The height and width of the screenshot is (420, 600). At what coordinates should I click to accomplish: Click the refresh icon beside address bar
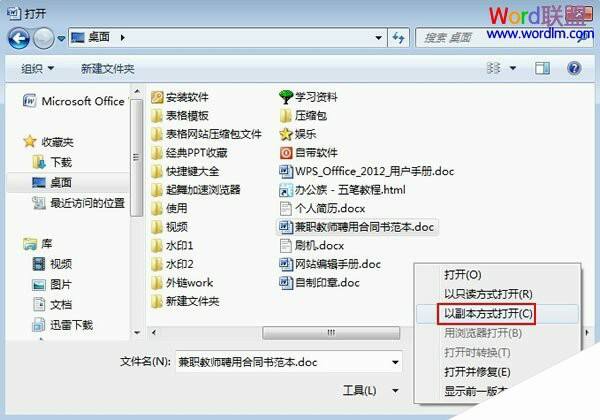(x=398, y=38)
